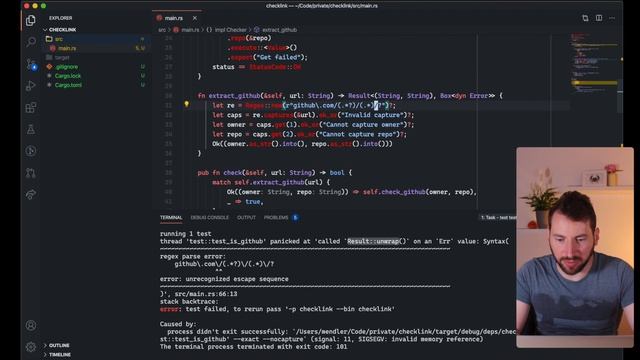This screenshot has width=640, height=360.
Task: Open the Search view in activity bar
Action: pyautogui.click(x=31, y=42)
